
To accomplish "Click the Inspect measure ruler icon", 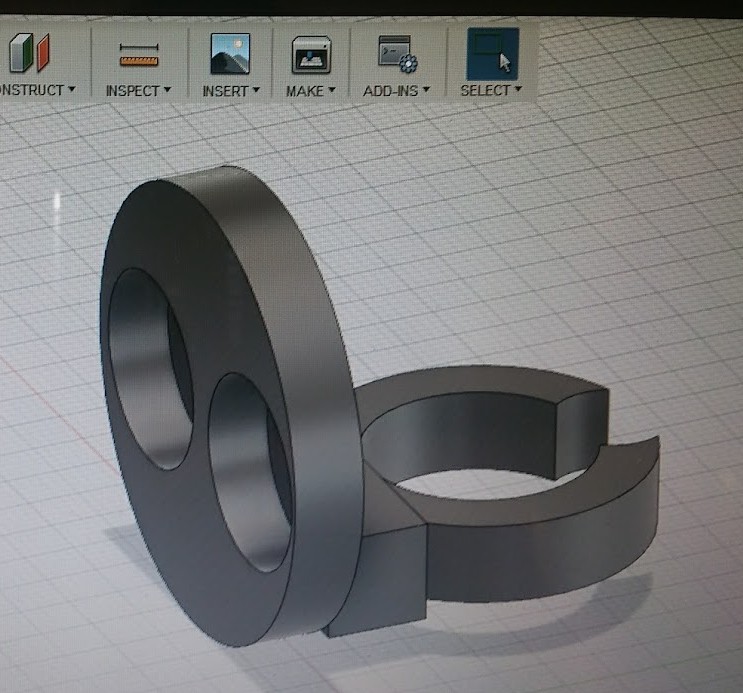I will [139, 54].
